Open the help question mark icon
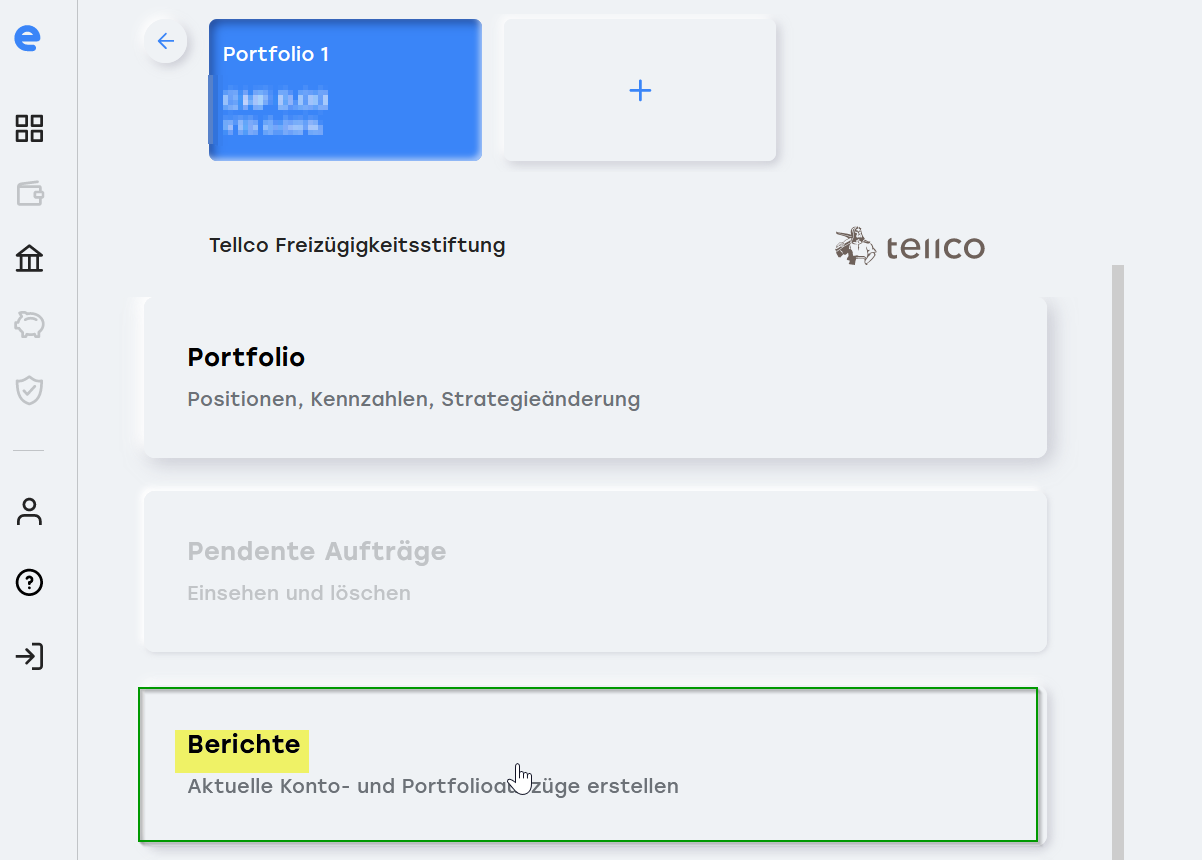 coord(29,583)
